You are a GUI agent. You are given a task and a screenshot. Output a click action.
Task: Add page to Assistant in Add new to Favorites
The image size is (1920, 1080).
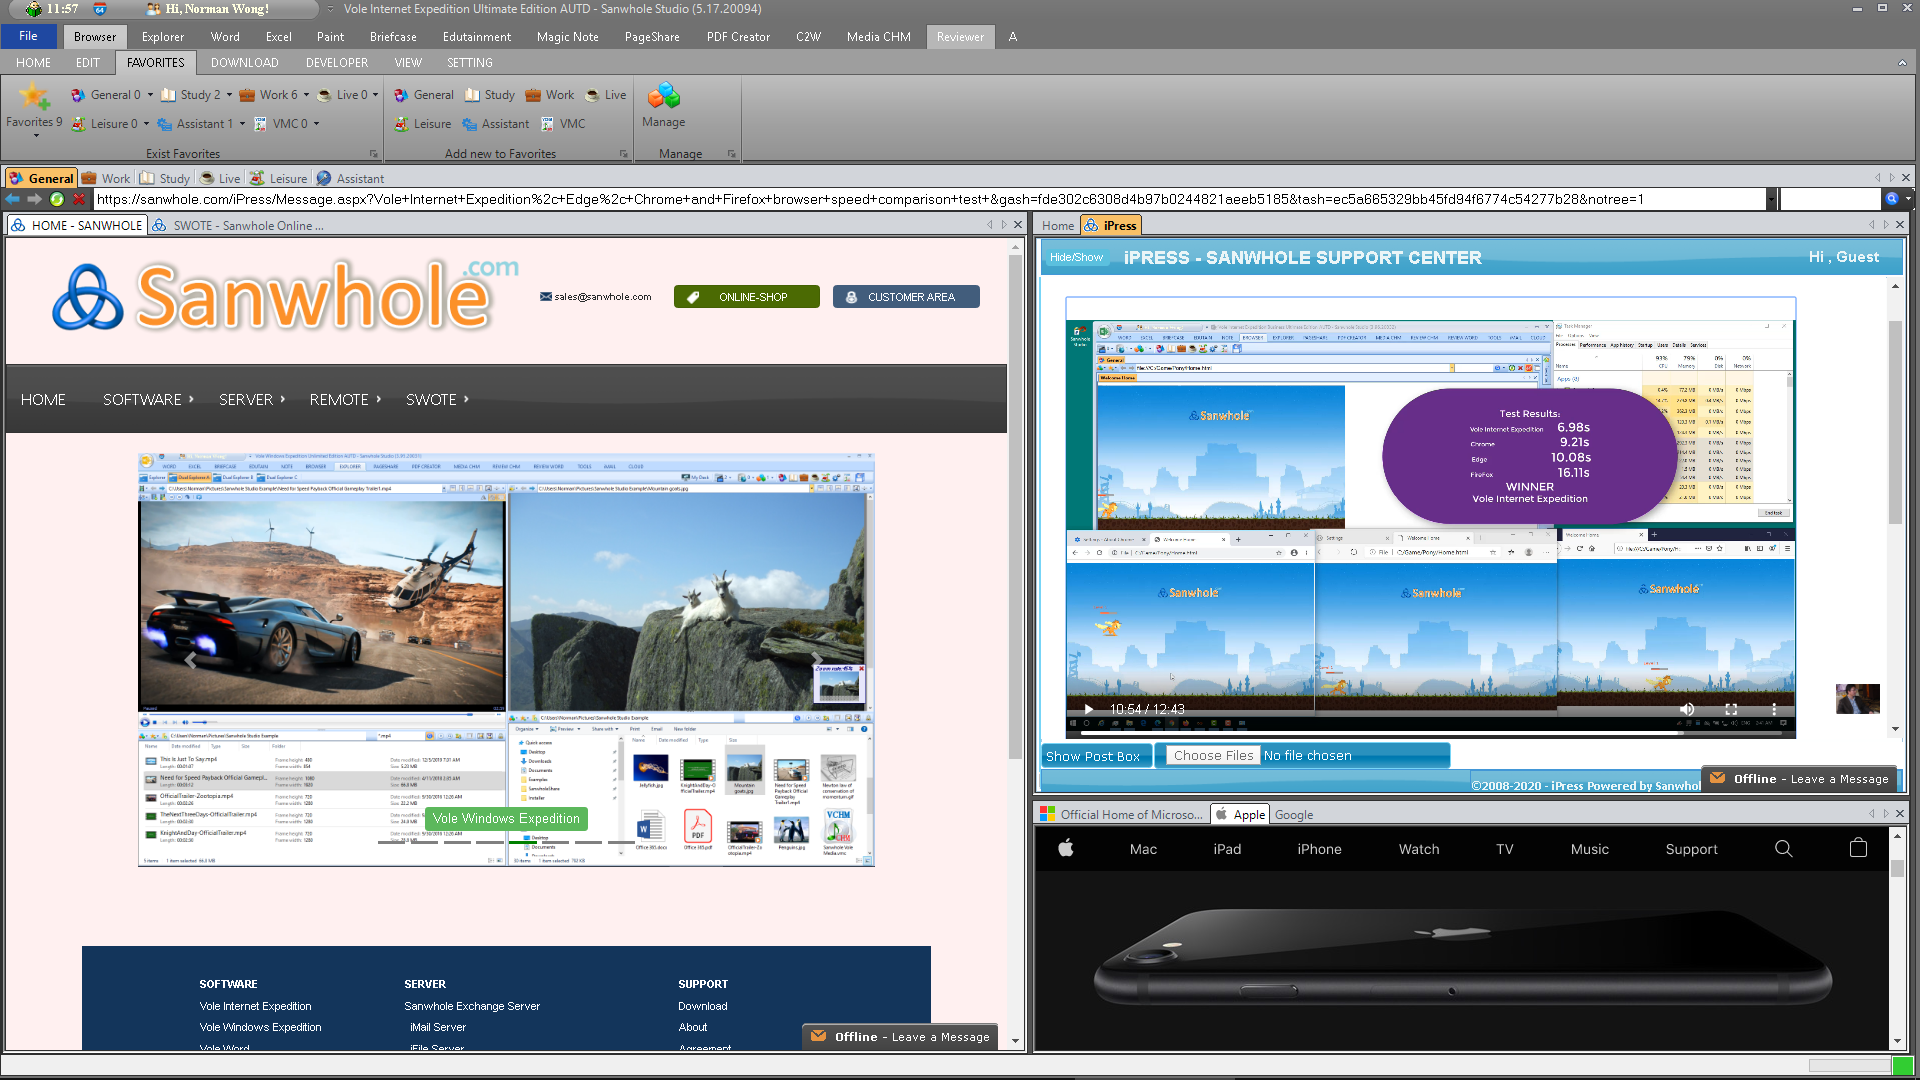pos(496,124)
